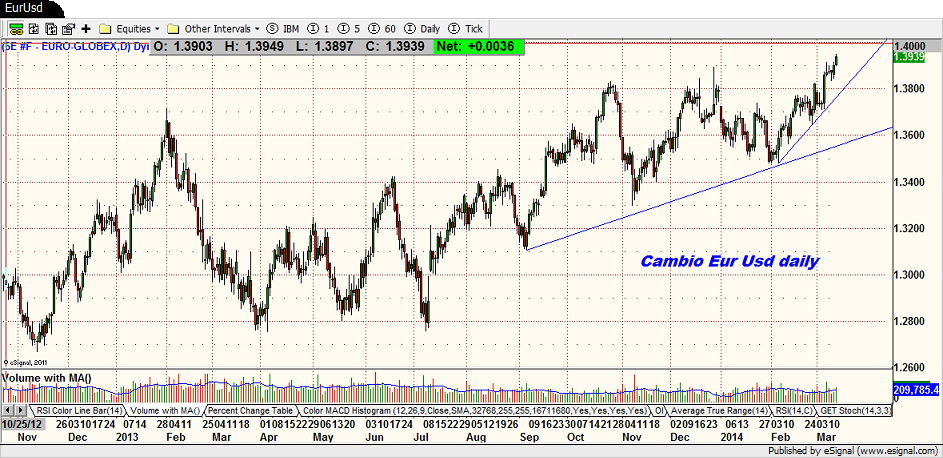Open the Percent Change Table tab
The image size is (943, 458).
[251, 411]
